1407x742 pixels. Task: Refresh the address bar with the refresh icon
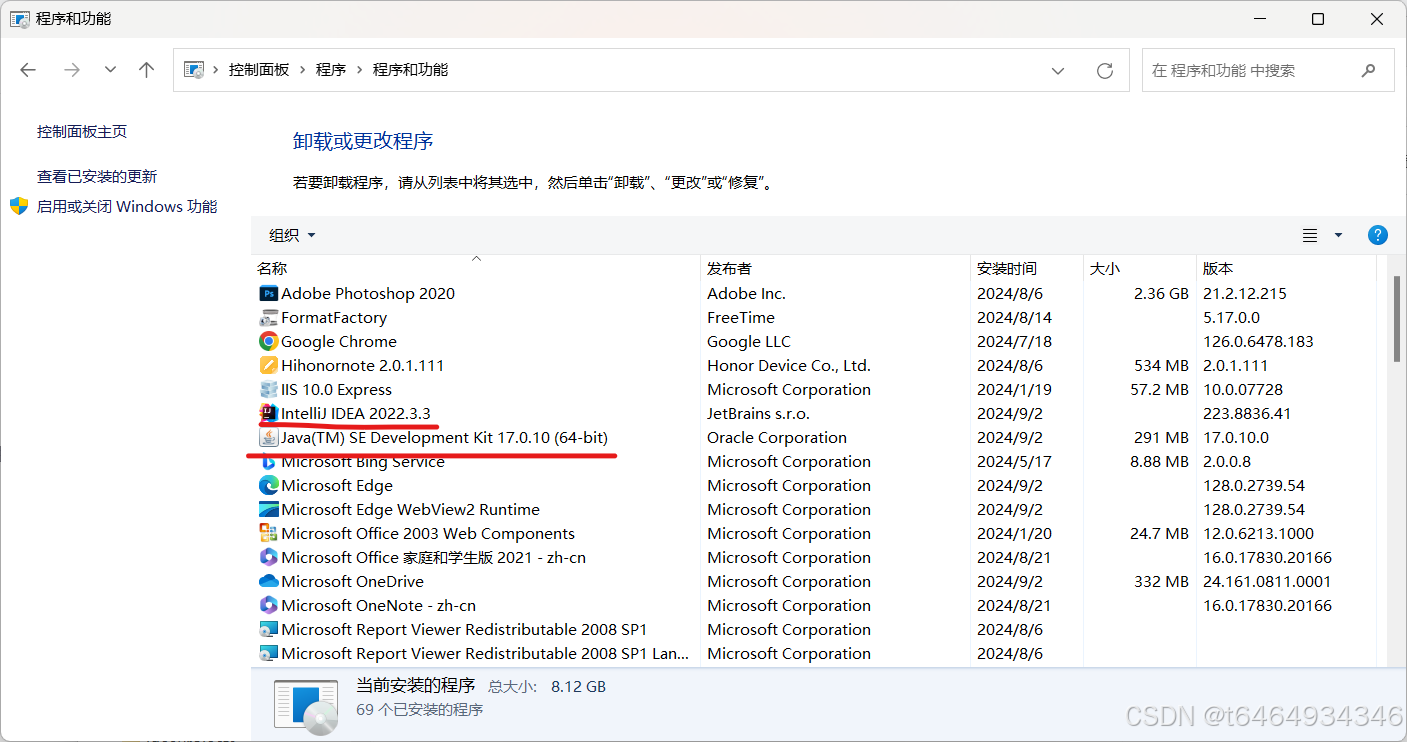(x=1104, y=70)
